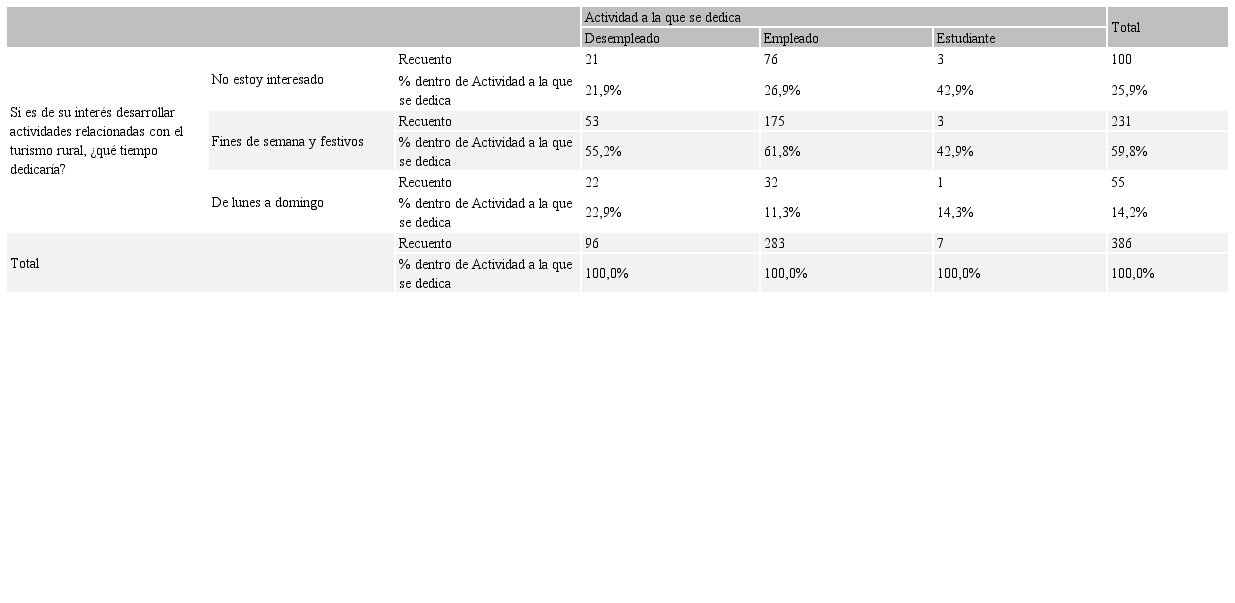Click the cell with value 231
Screen dimensions: 1235x603
(x=1121, y=121)
